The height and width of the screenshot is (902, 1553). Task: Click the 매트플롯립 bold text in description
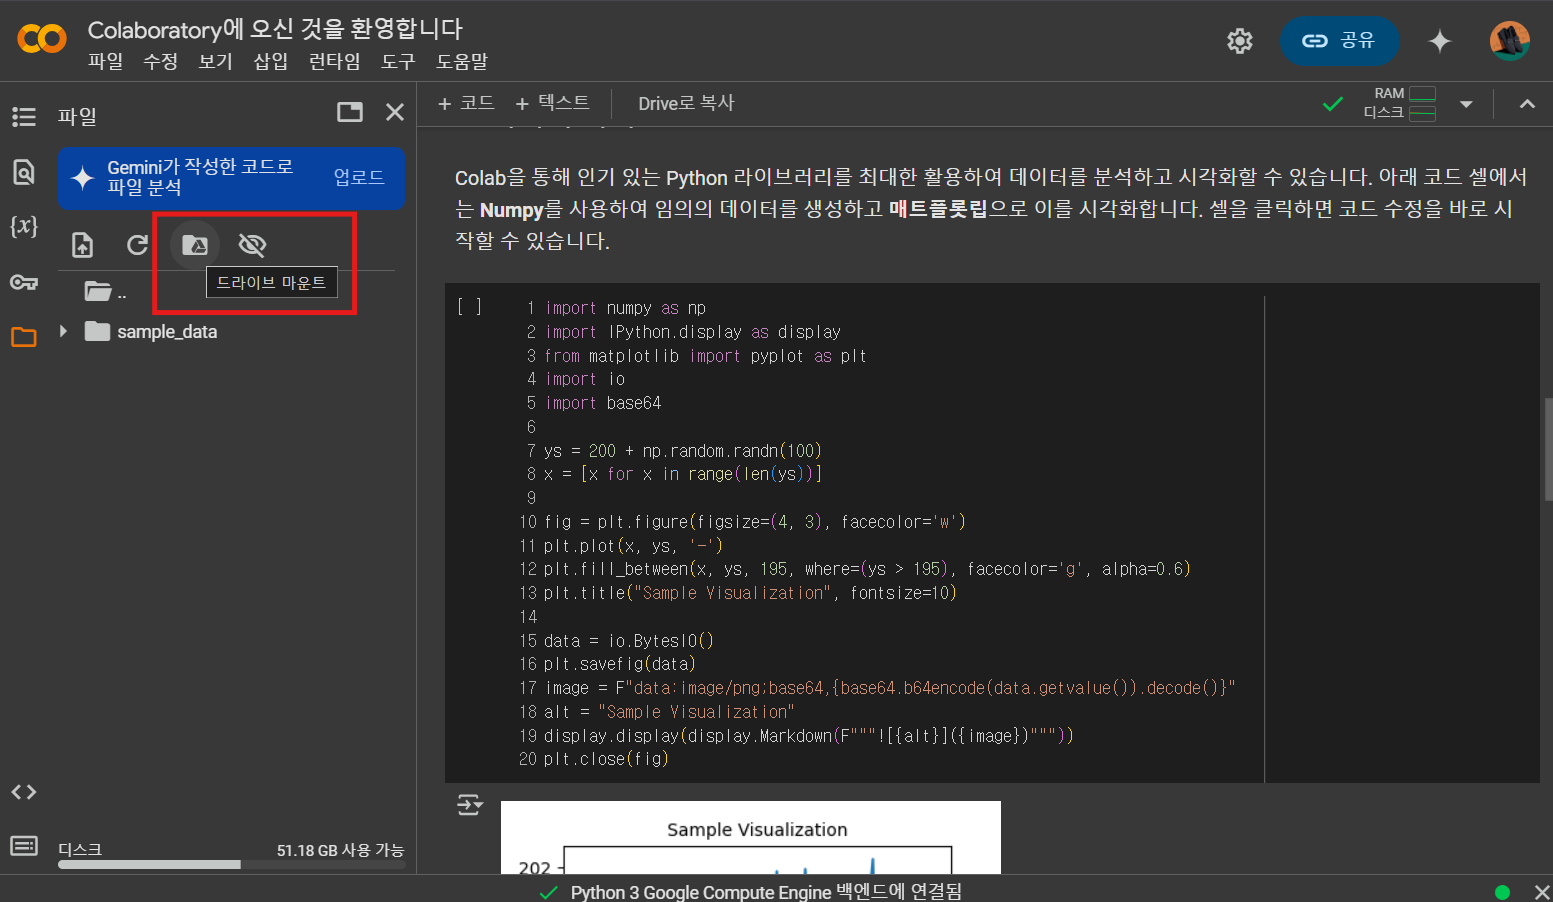(x=938, y=209)
